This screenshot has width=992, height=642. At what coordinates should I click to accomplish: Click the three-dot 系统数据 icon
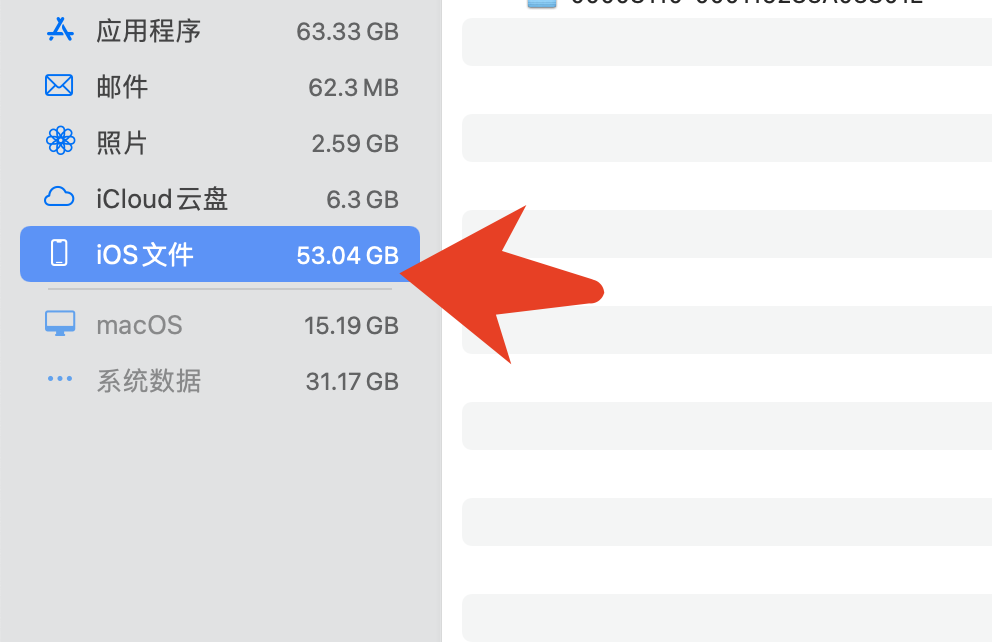60,380
